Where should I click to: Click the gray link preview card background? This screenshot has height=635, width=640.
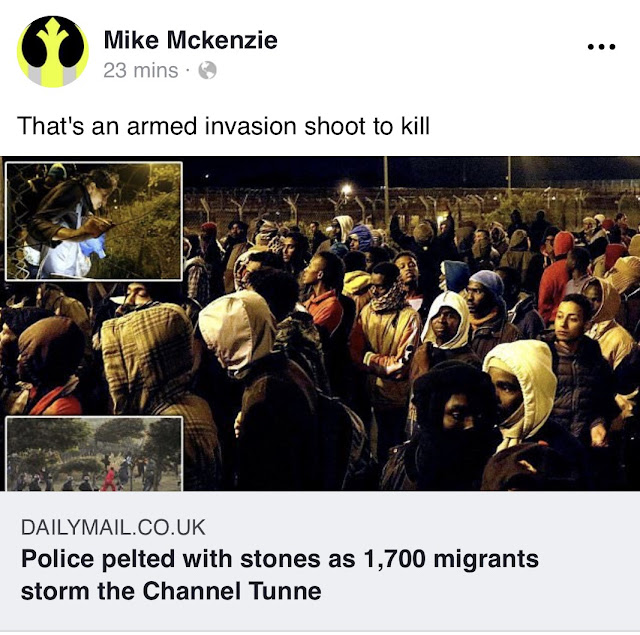pyautogui.click(x=320, y=561)
